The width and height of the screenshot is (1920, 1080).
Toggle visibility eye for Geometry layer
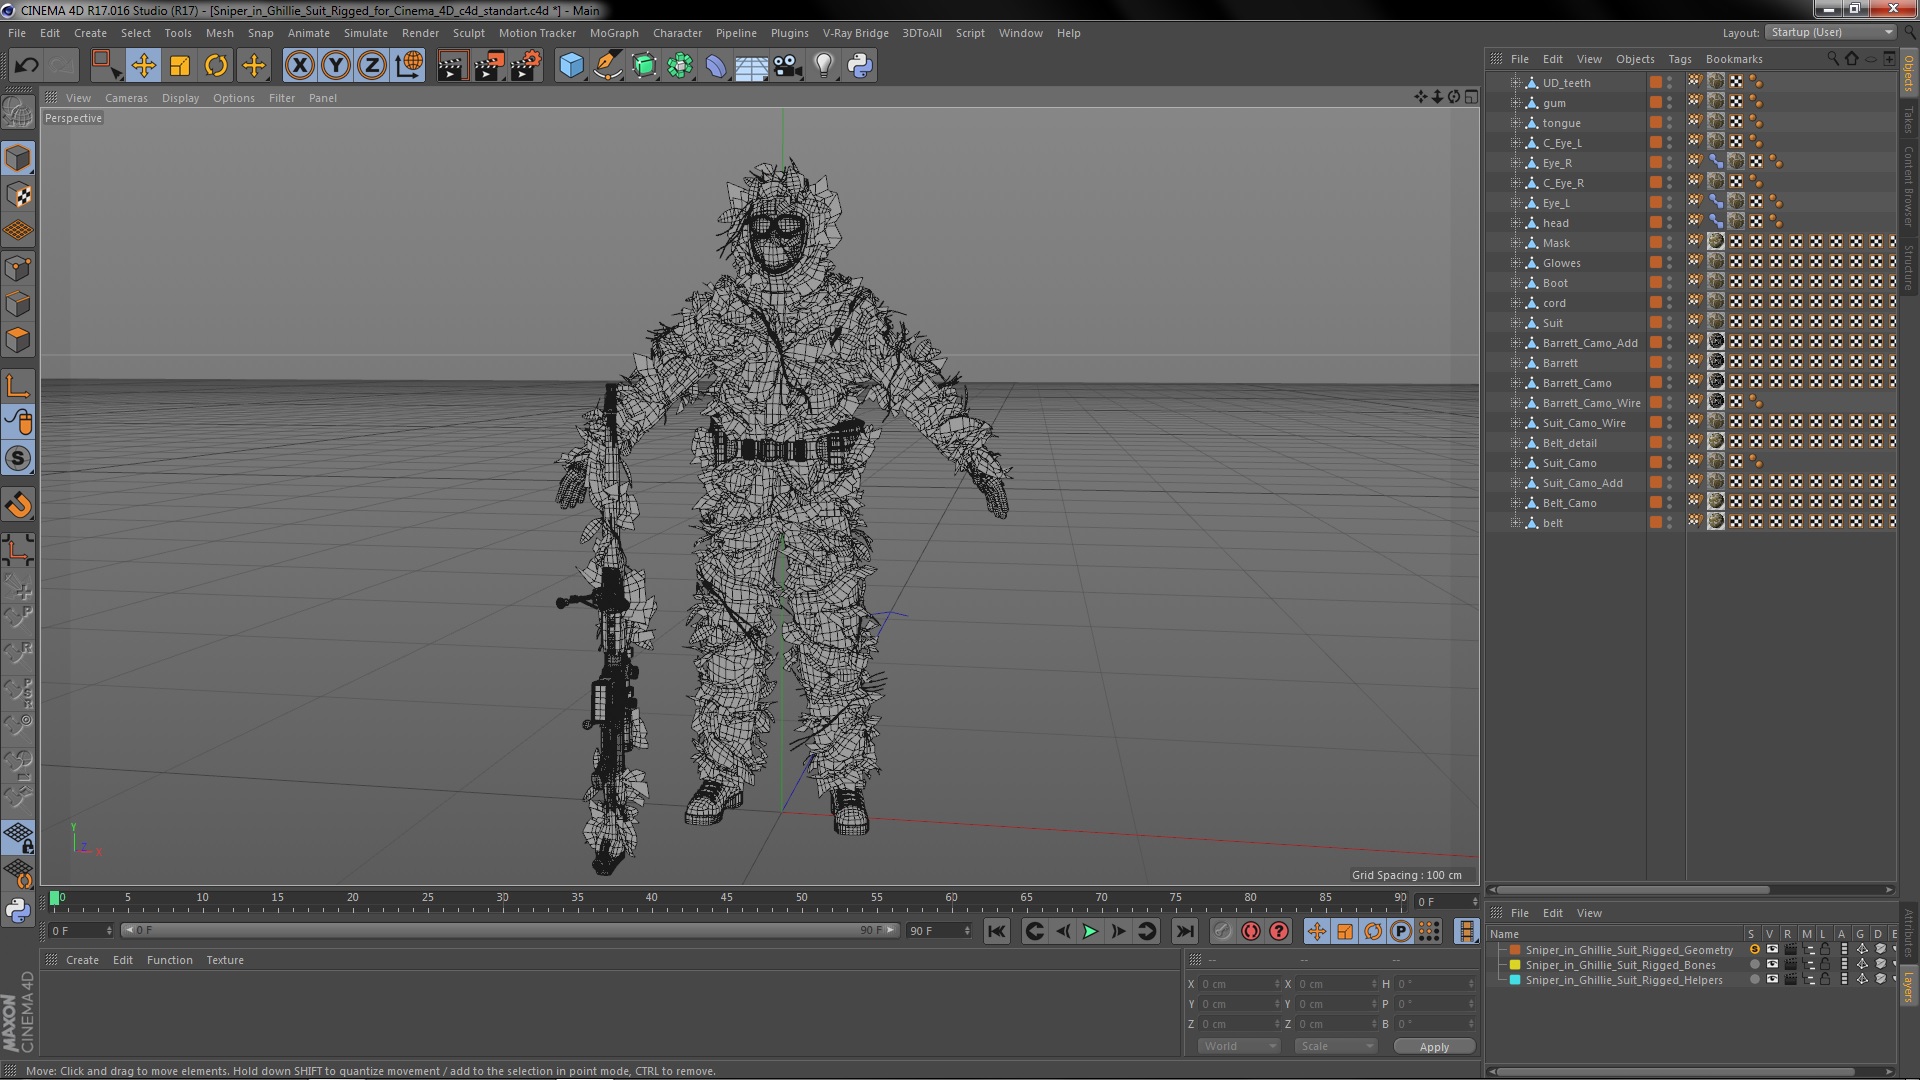[x=1772, y=950]
